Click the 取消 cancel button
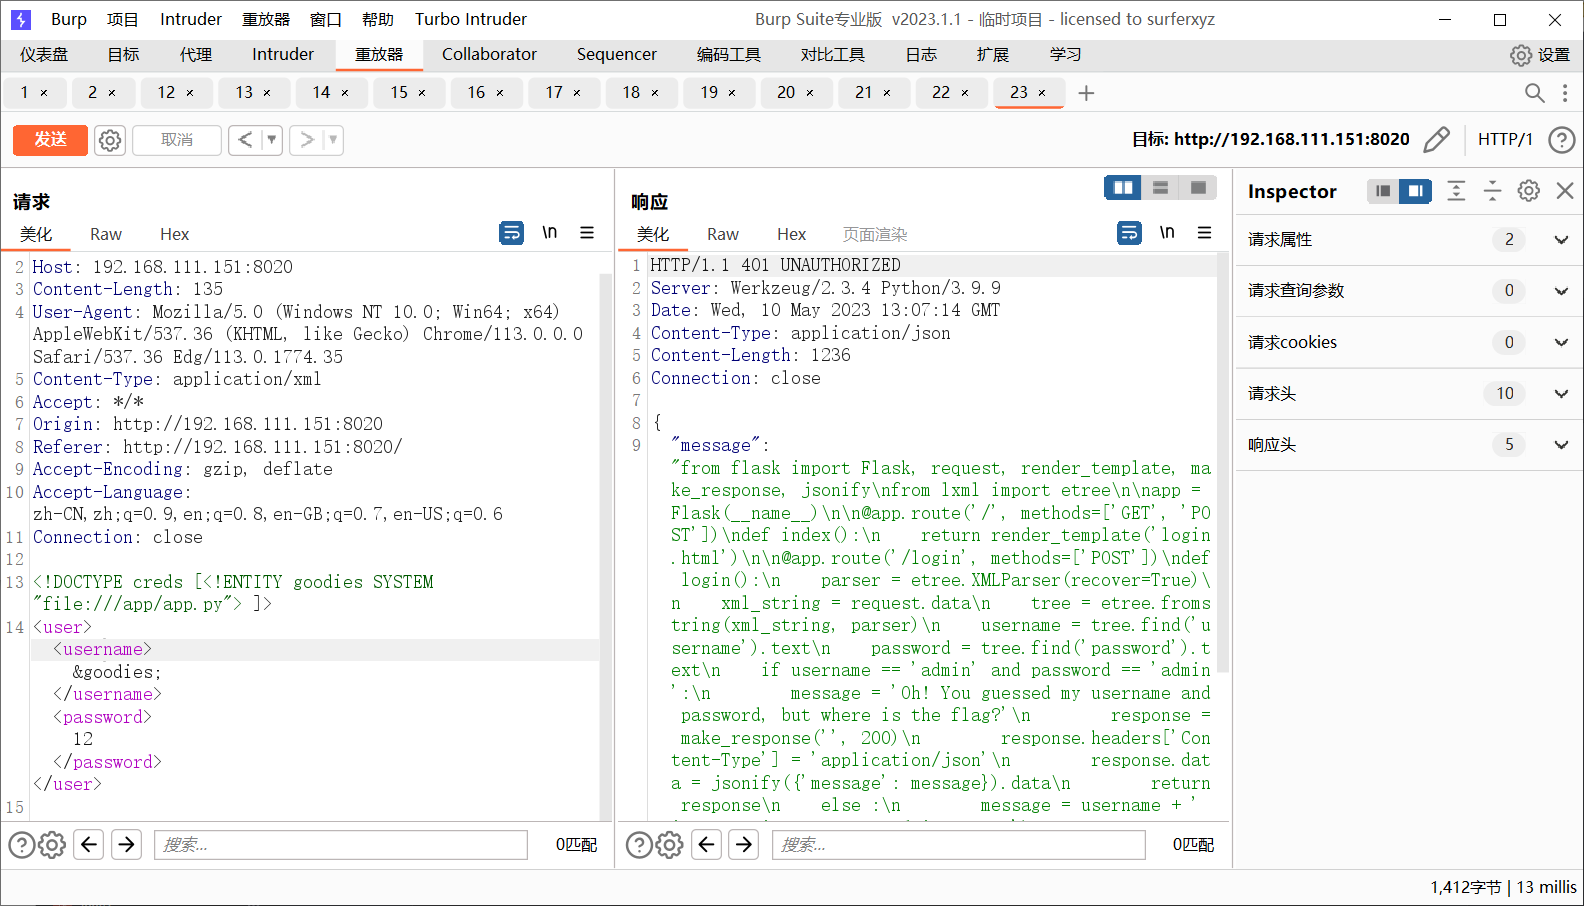Image resolution: width=1584 pixels, height=906 pixels. [x=177, y=140]
